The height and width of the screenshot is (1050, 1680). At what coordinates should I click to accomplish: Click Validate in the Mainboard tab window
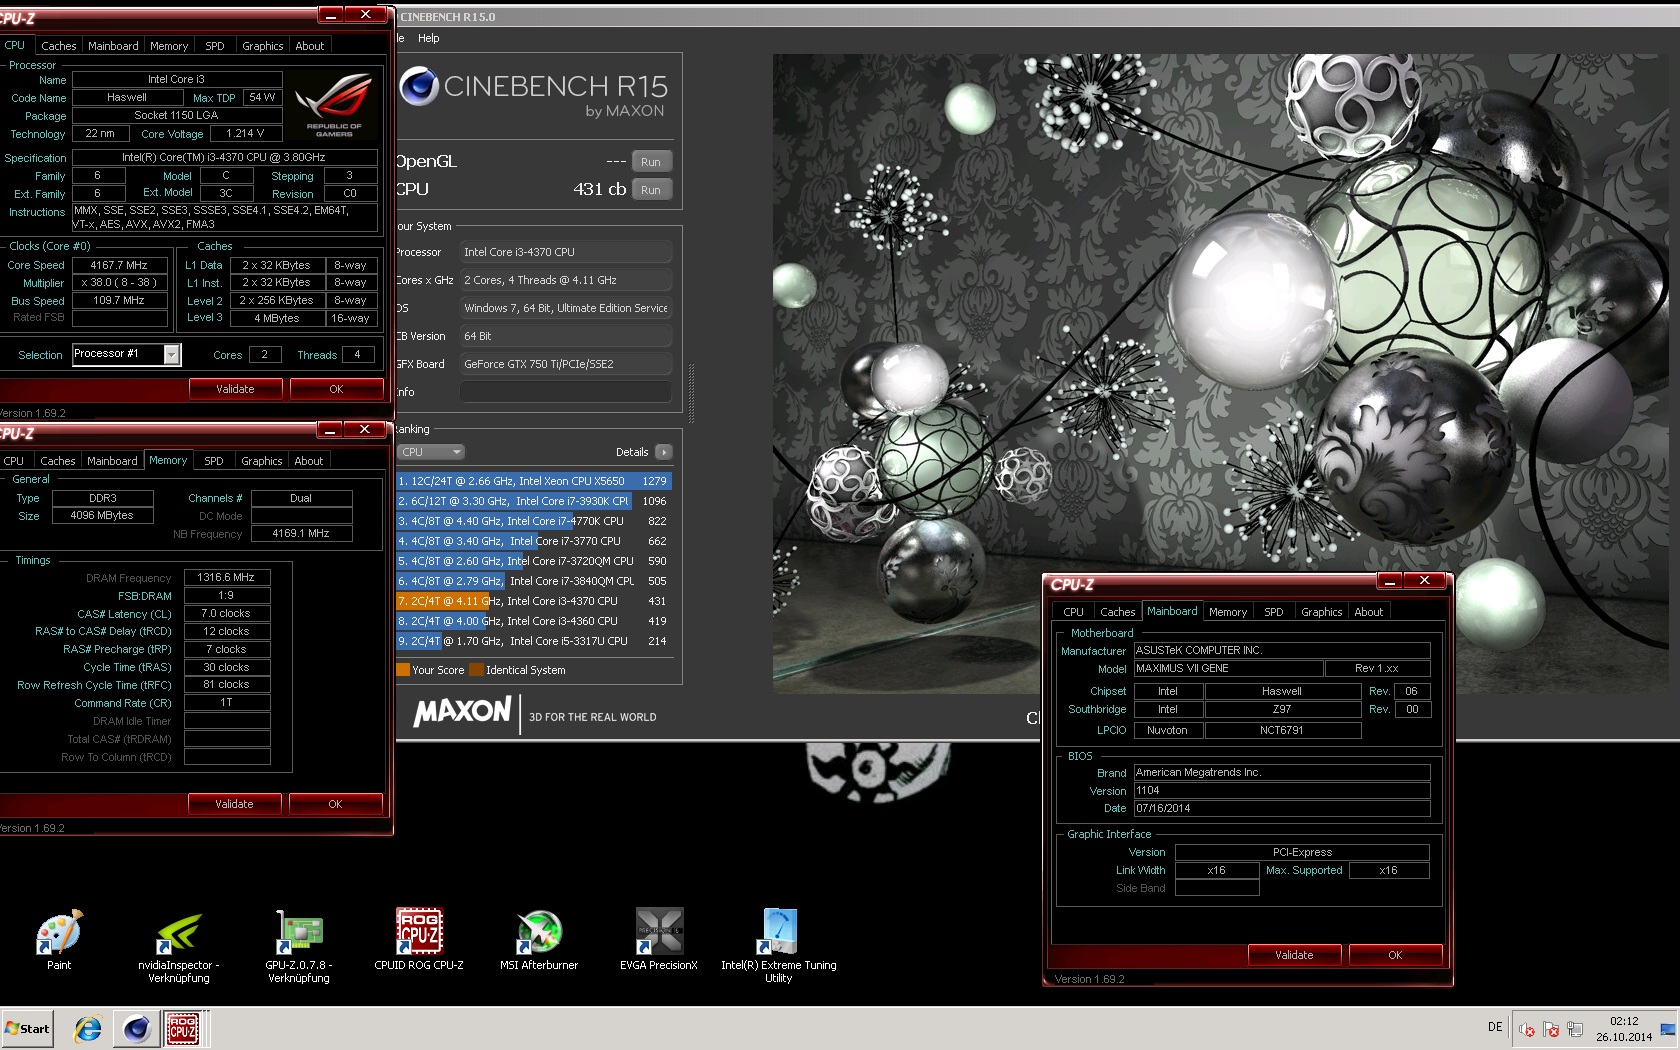[x=1294, y=955]
